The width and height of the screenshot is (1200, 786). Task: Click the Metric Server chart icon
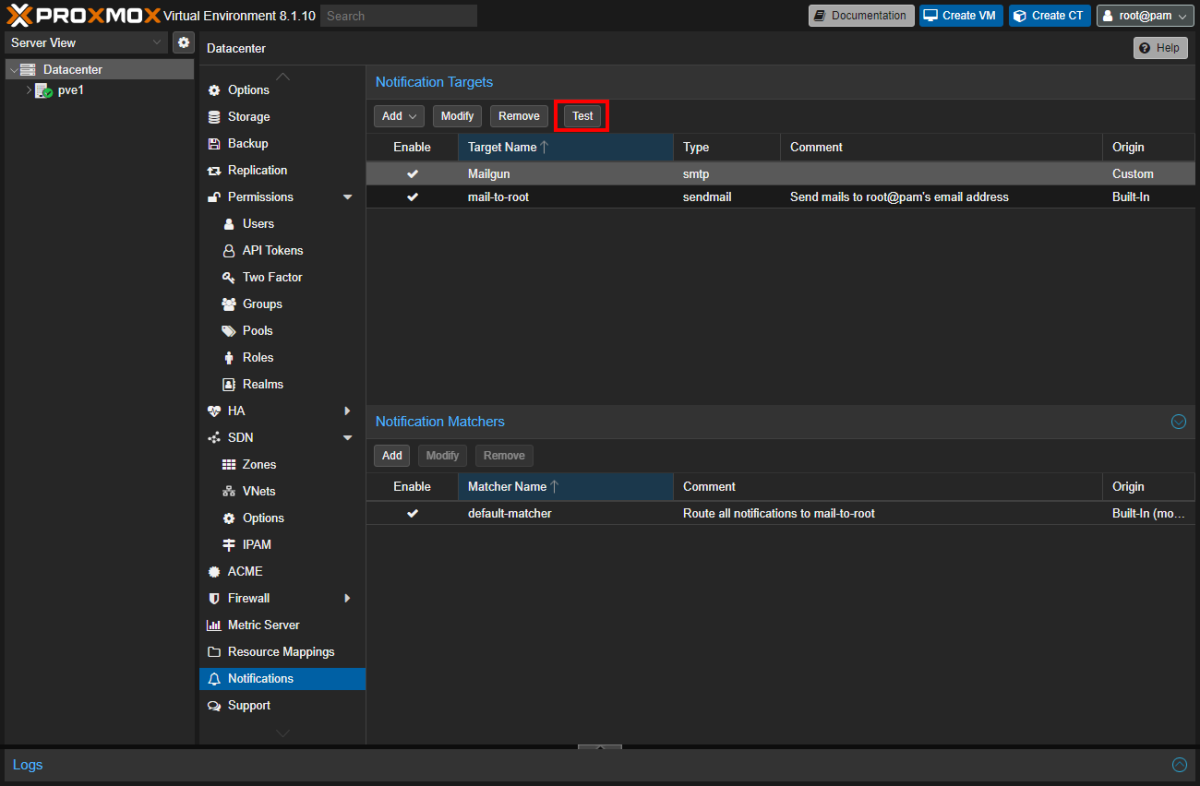213,625
